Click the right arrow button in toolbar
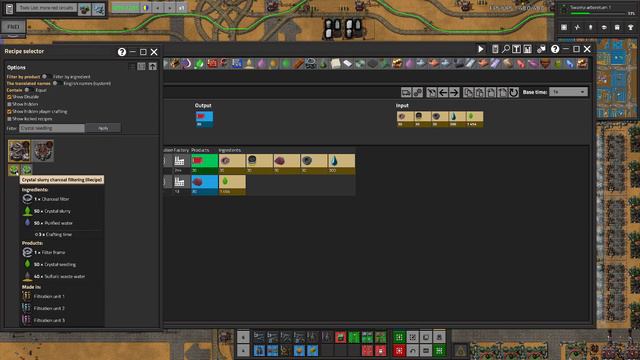The width and height of the screenshot is (640, 360). (x=454, y=92)
